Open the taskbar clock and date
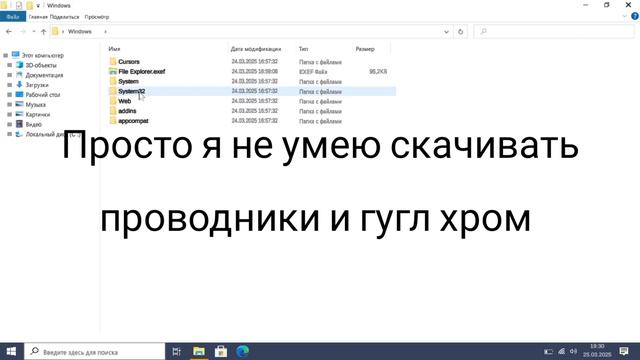 597,351
